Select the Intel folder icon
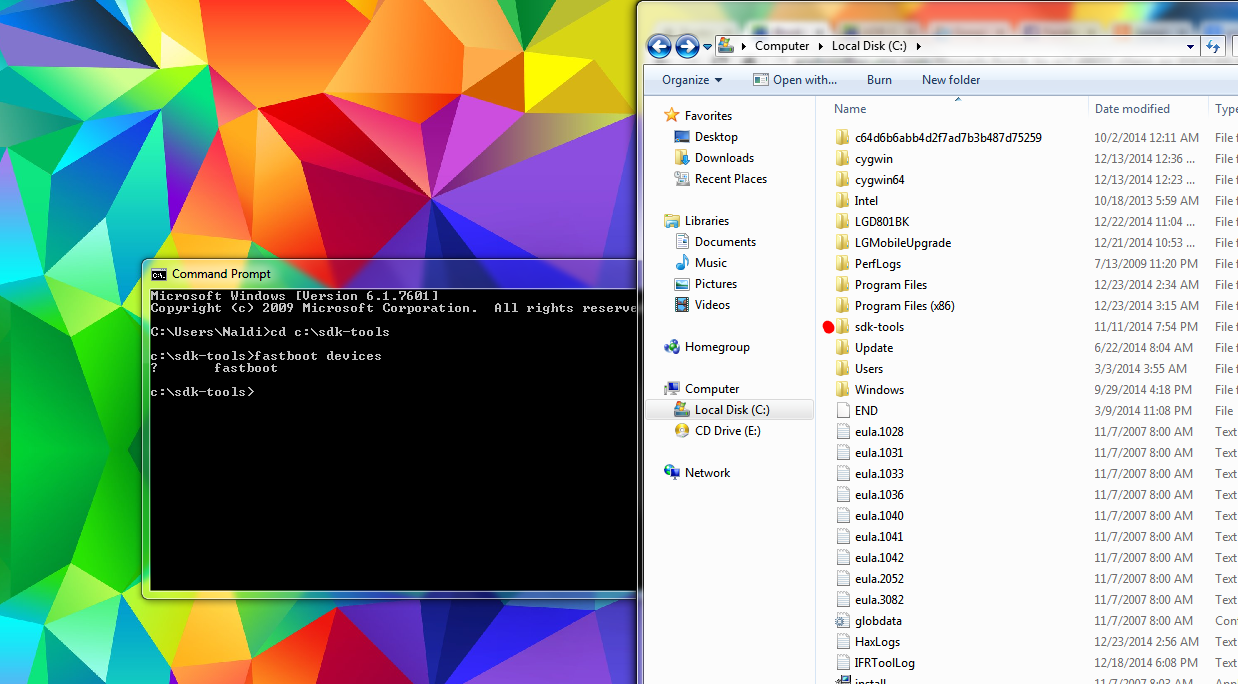1238x684 pixels. [x=842, y=201]
